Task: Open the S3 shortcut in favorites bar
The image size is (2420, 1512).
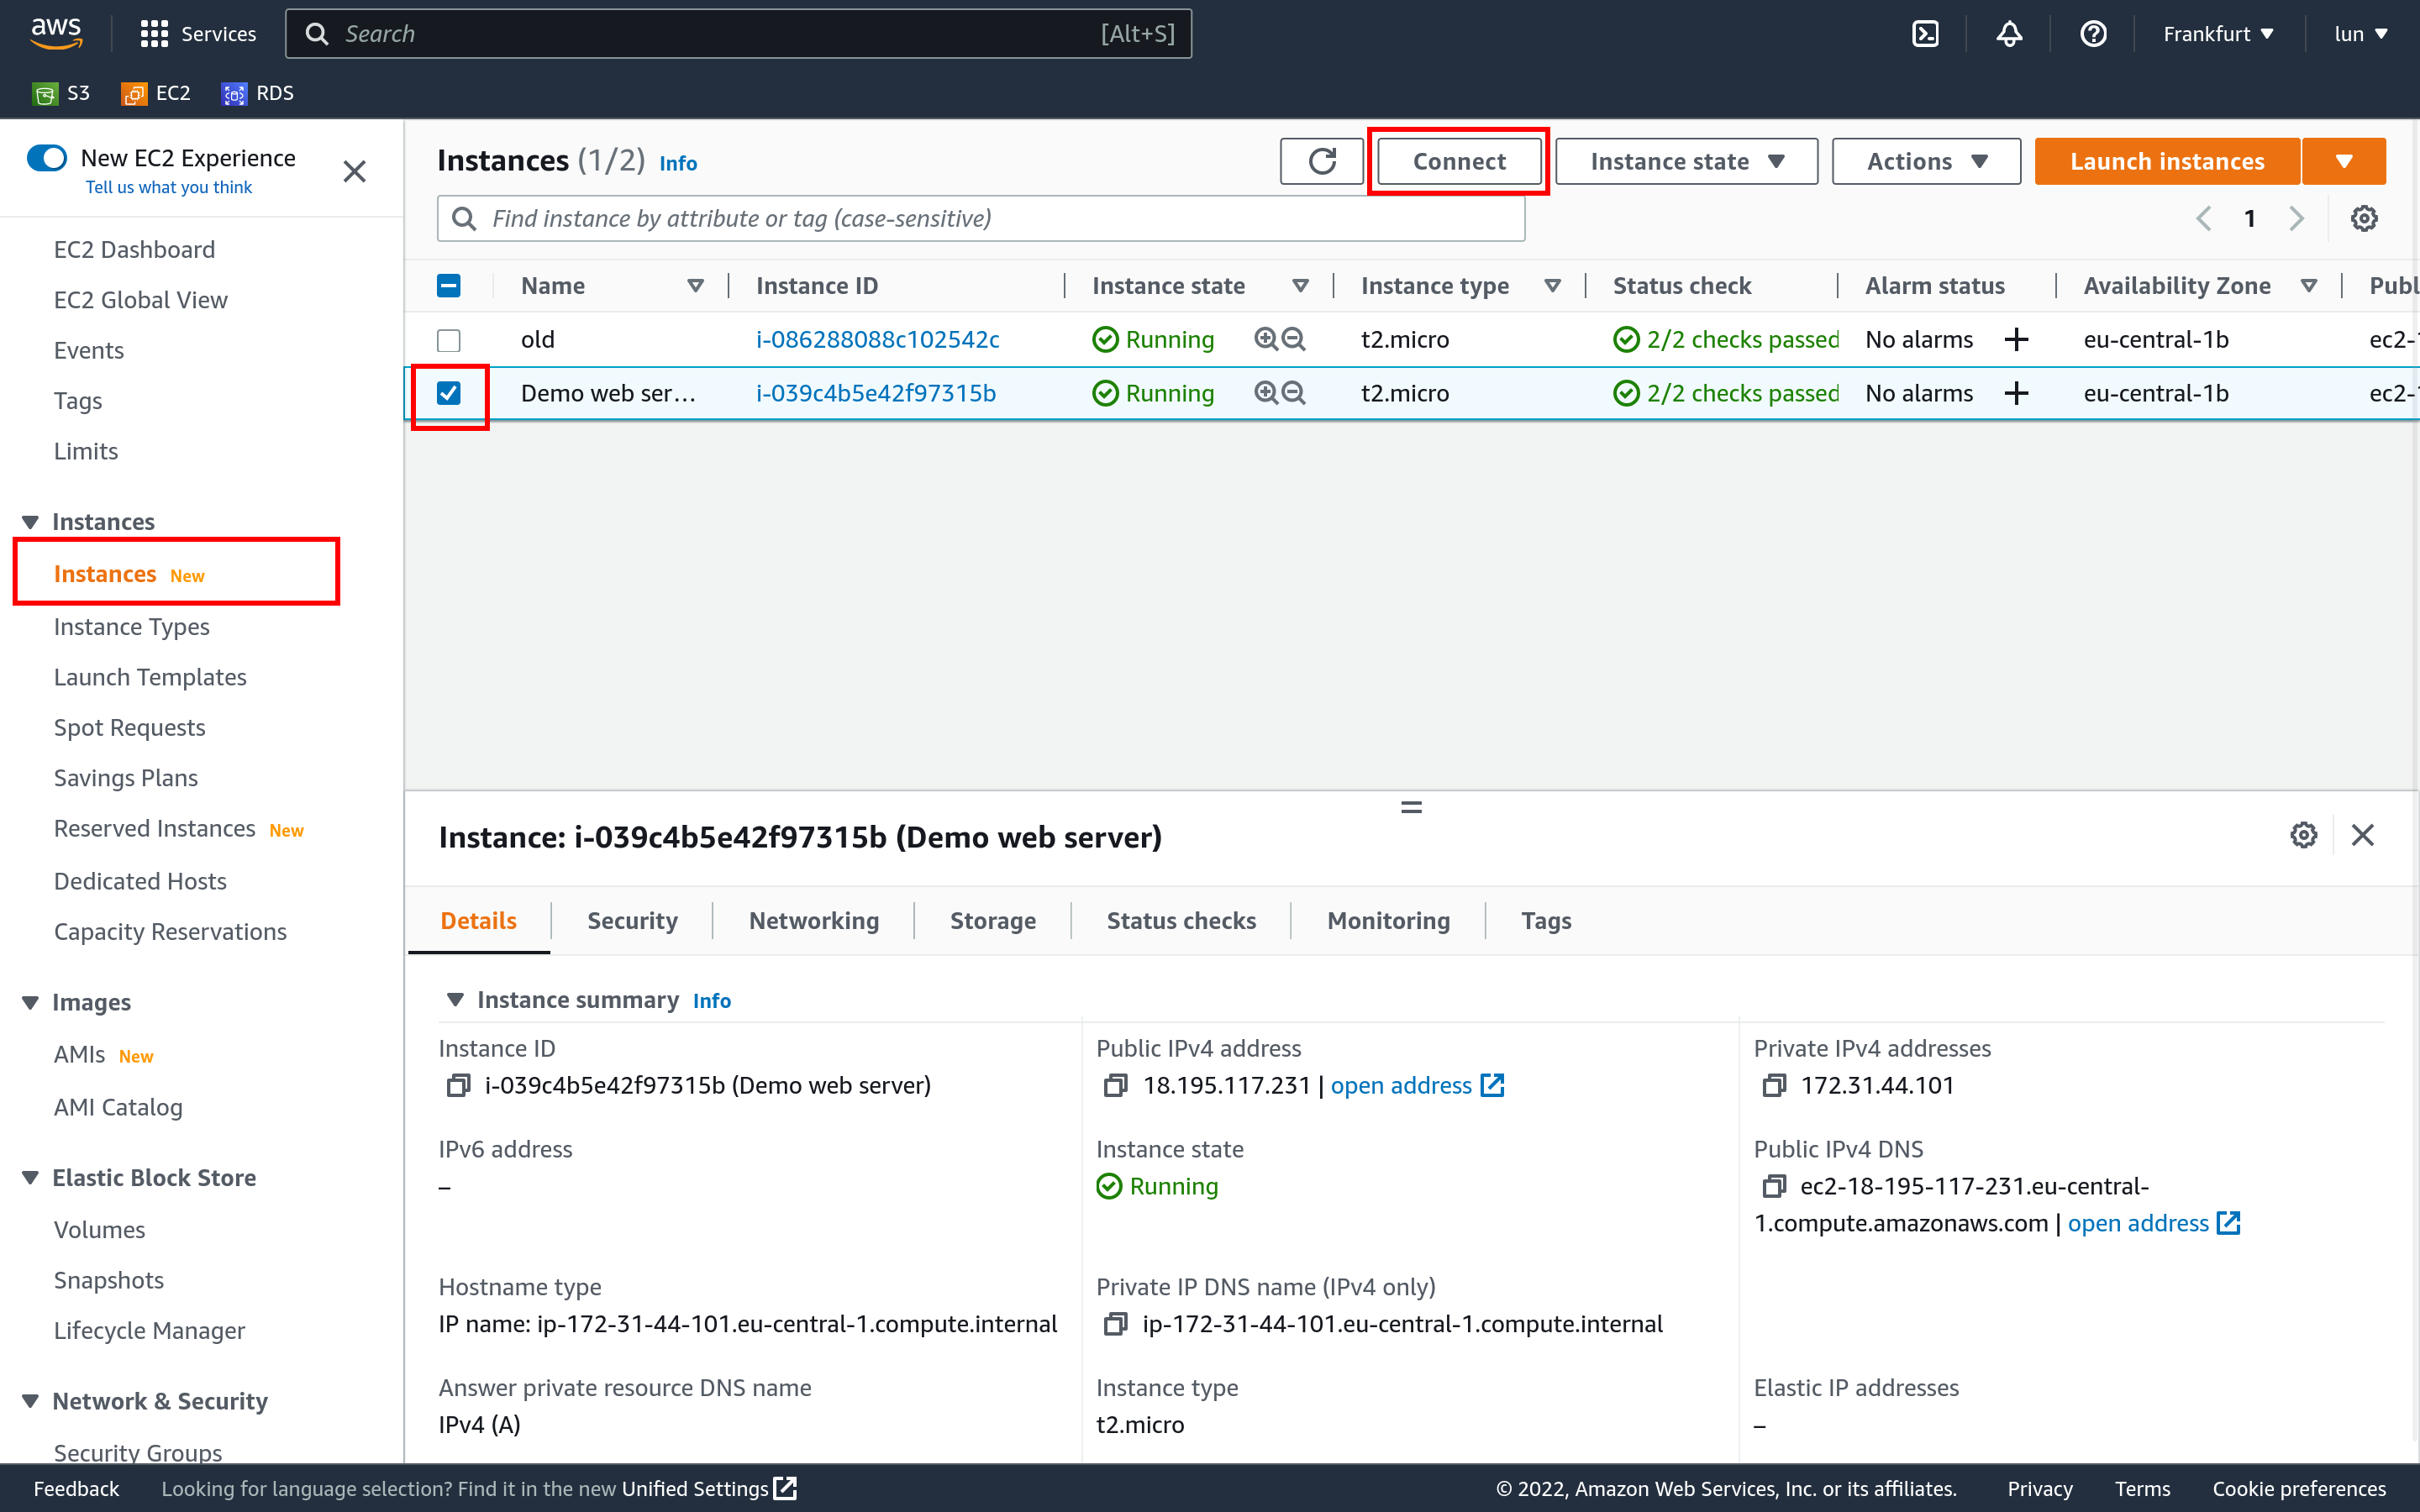Action: [x=62, y=93]
